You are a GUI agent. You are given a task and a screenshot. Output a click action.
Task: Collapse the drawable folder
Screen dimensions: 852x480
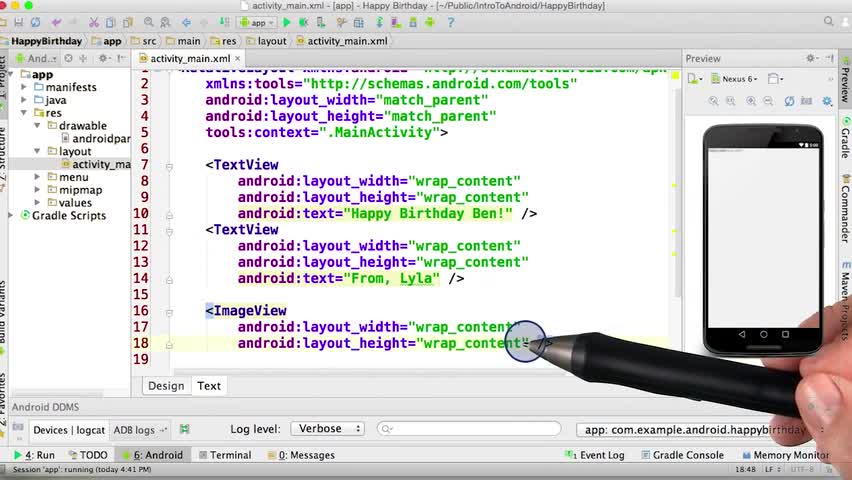(37, 126)
